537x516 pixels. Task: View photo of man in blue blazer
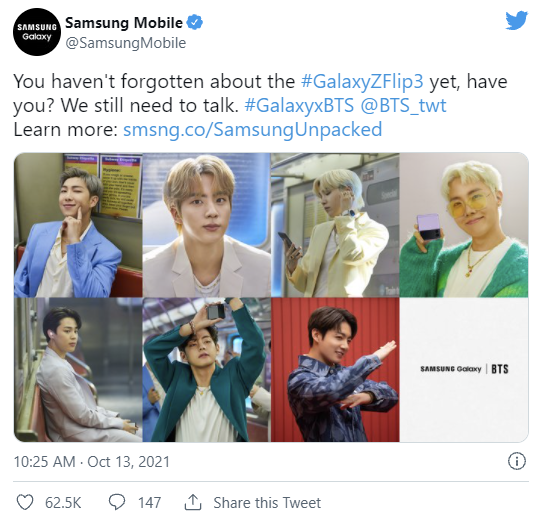78,225
